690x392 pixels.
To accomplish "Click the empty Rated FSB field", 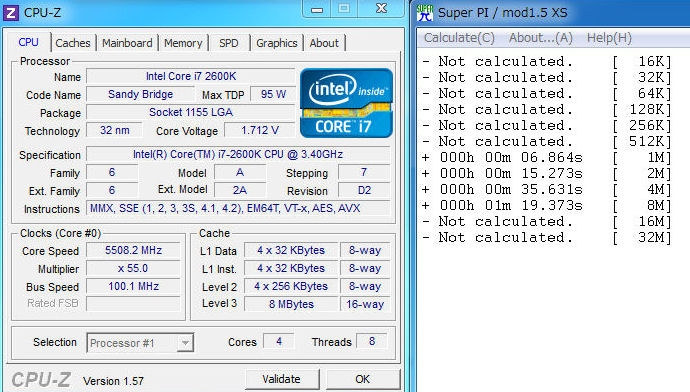I will (133, 304).
